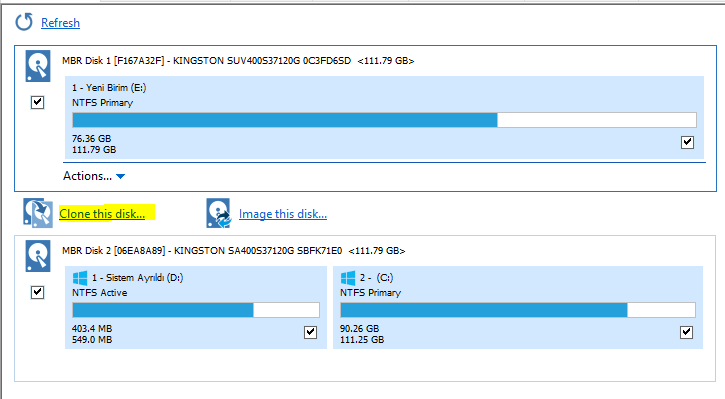725x399 pixels.
Task: Click the 403.4 MB used space value
Action: 92,329
